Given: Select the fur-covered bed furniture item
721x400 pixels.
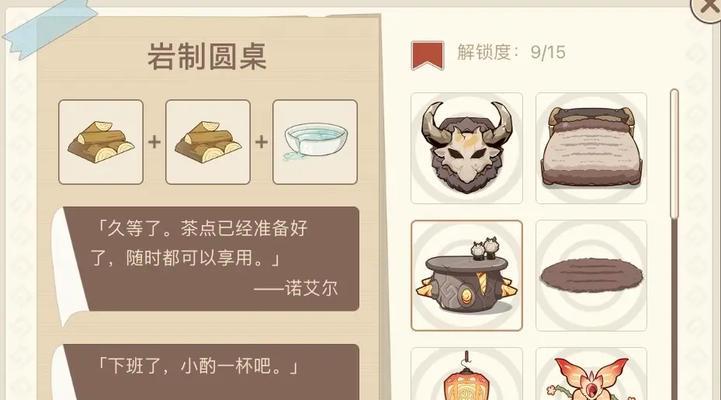Looking at the screenshot, I should pyautogui.click(x=591, y=148).
